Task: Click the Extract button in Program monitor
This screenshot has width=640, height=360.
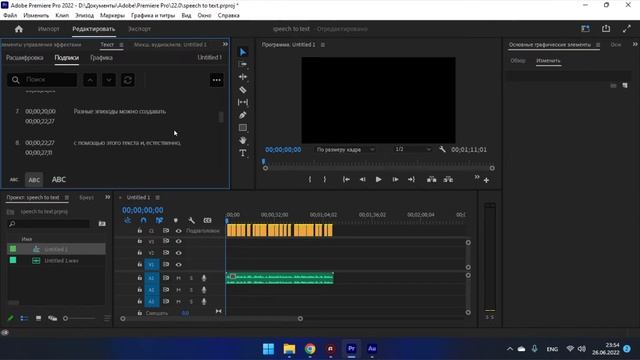Action: 448,180
